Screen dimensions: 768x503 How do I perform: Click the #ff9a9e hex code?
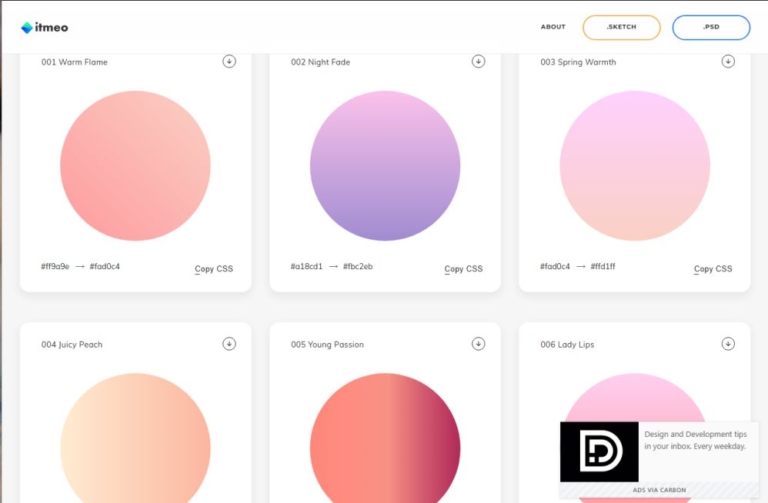coord(55,267)
